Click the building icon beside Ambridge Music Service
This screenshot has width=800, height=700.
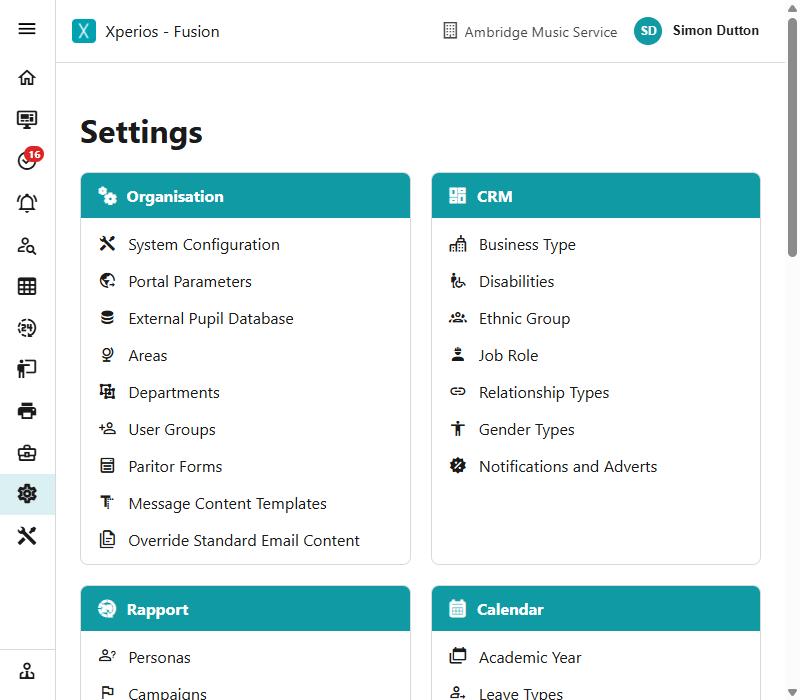tap(450, 31)
